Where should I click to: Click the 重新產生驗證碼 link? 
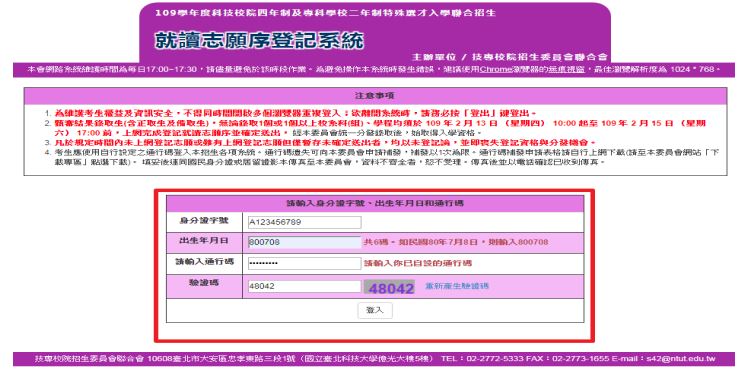(457, 286)
